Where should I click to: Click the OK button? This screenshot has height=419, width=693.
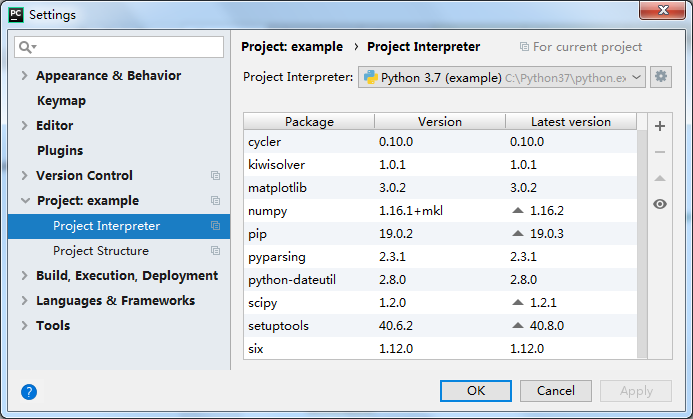tap(476, 391)
